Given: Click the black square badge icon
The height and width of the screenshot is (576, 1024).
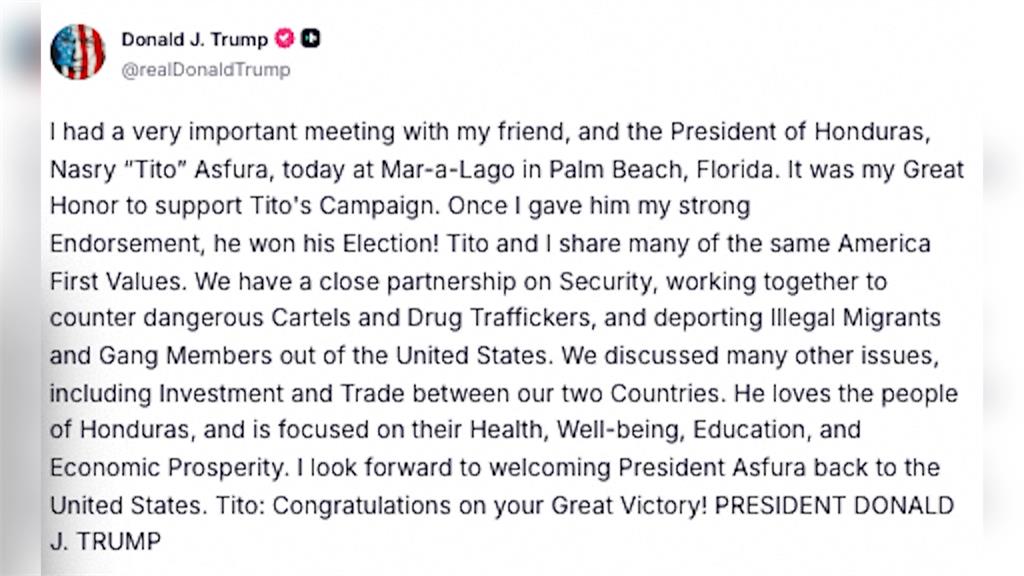Looking at the screenshot, I should tap(311, 39).
